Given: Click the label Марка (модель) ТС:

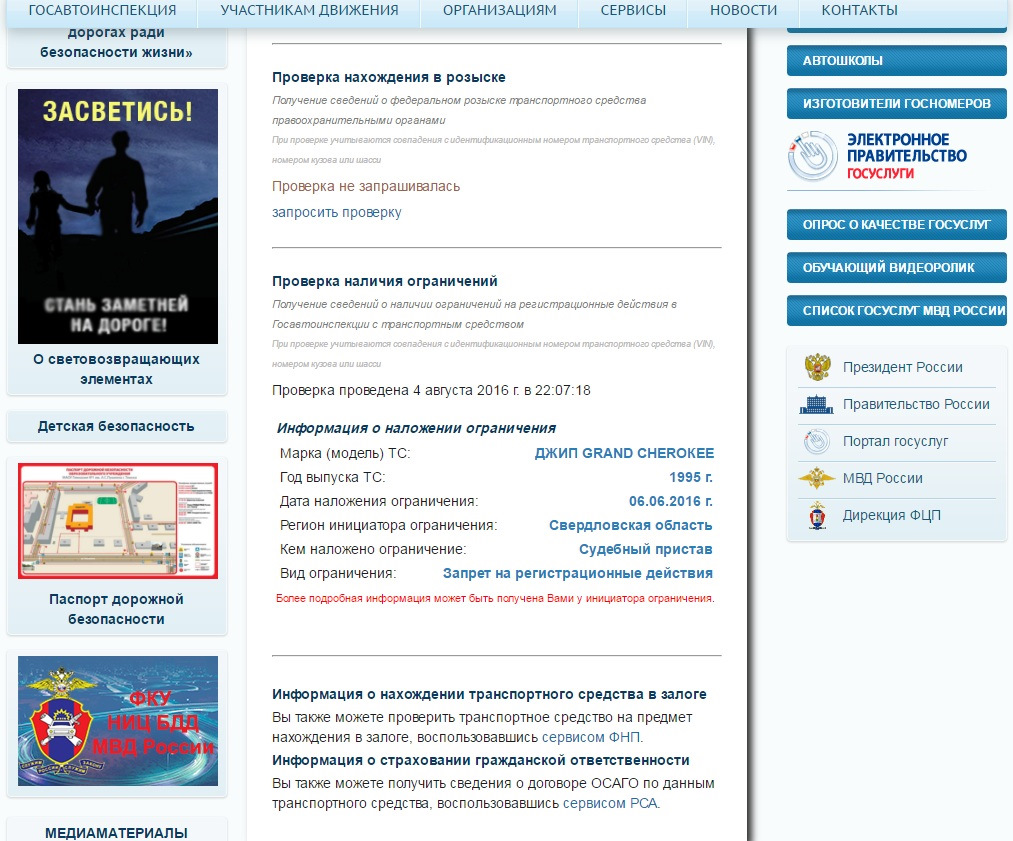Looking at the screenshot, I should tap(345, 453).
